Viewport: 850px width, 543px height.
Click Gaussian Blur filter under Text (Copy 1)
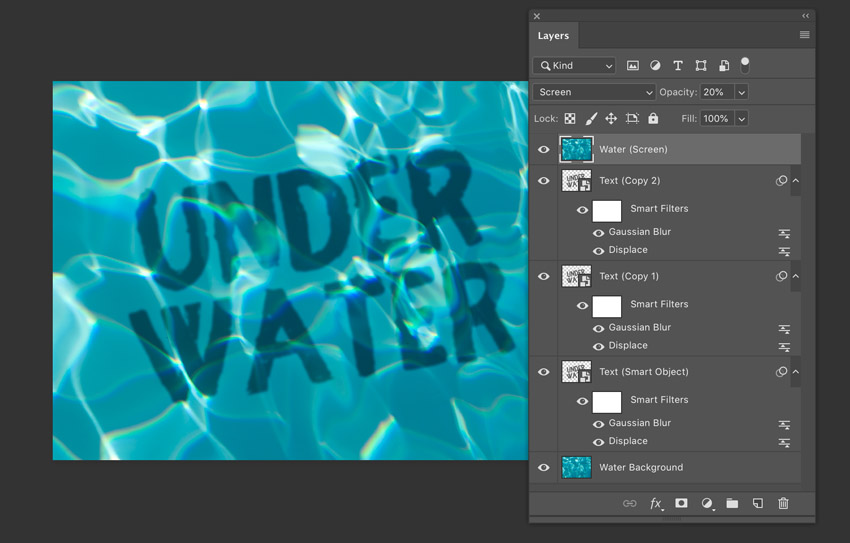click(x=640, y=327)
